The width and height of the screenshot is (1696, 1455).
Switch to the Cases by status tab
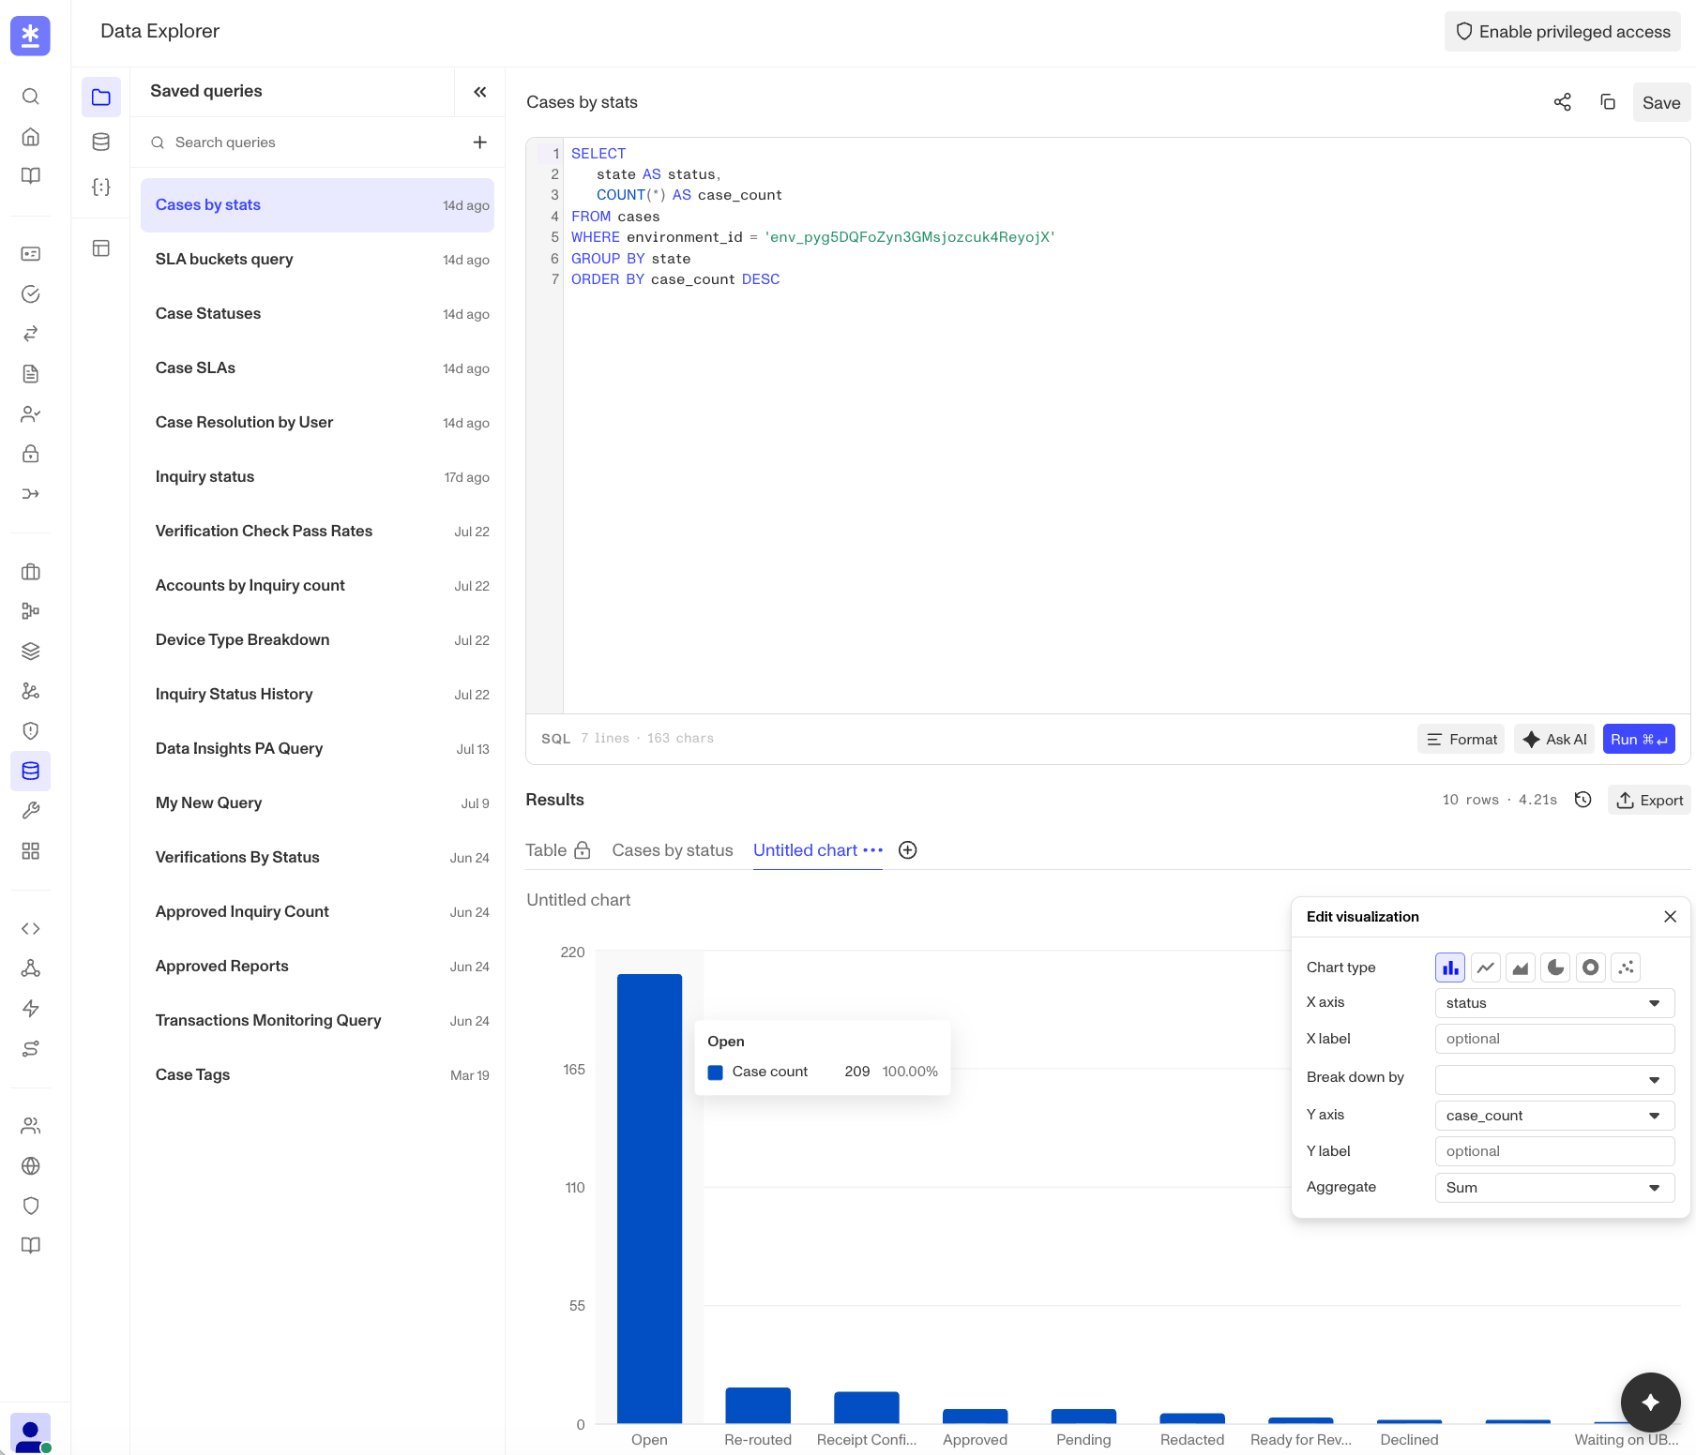click(x=672, y=850)
